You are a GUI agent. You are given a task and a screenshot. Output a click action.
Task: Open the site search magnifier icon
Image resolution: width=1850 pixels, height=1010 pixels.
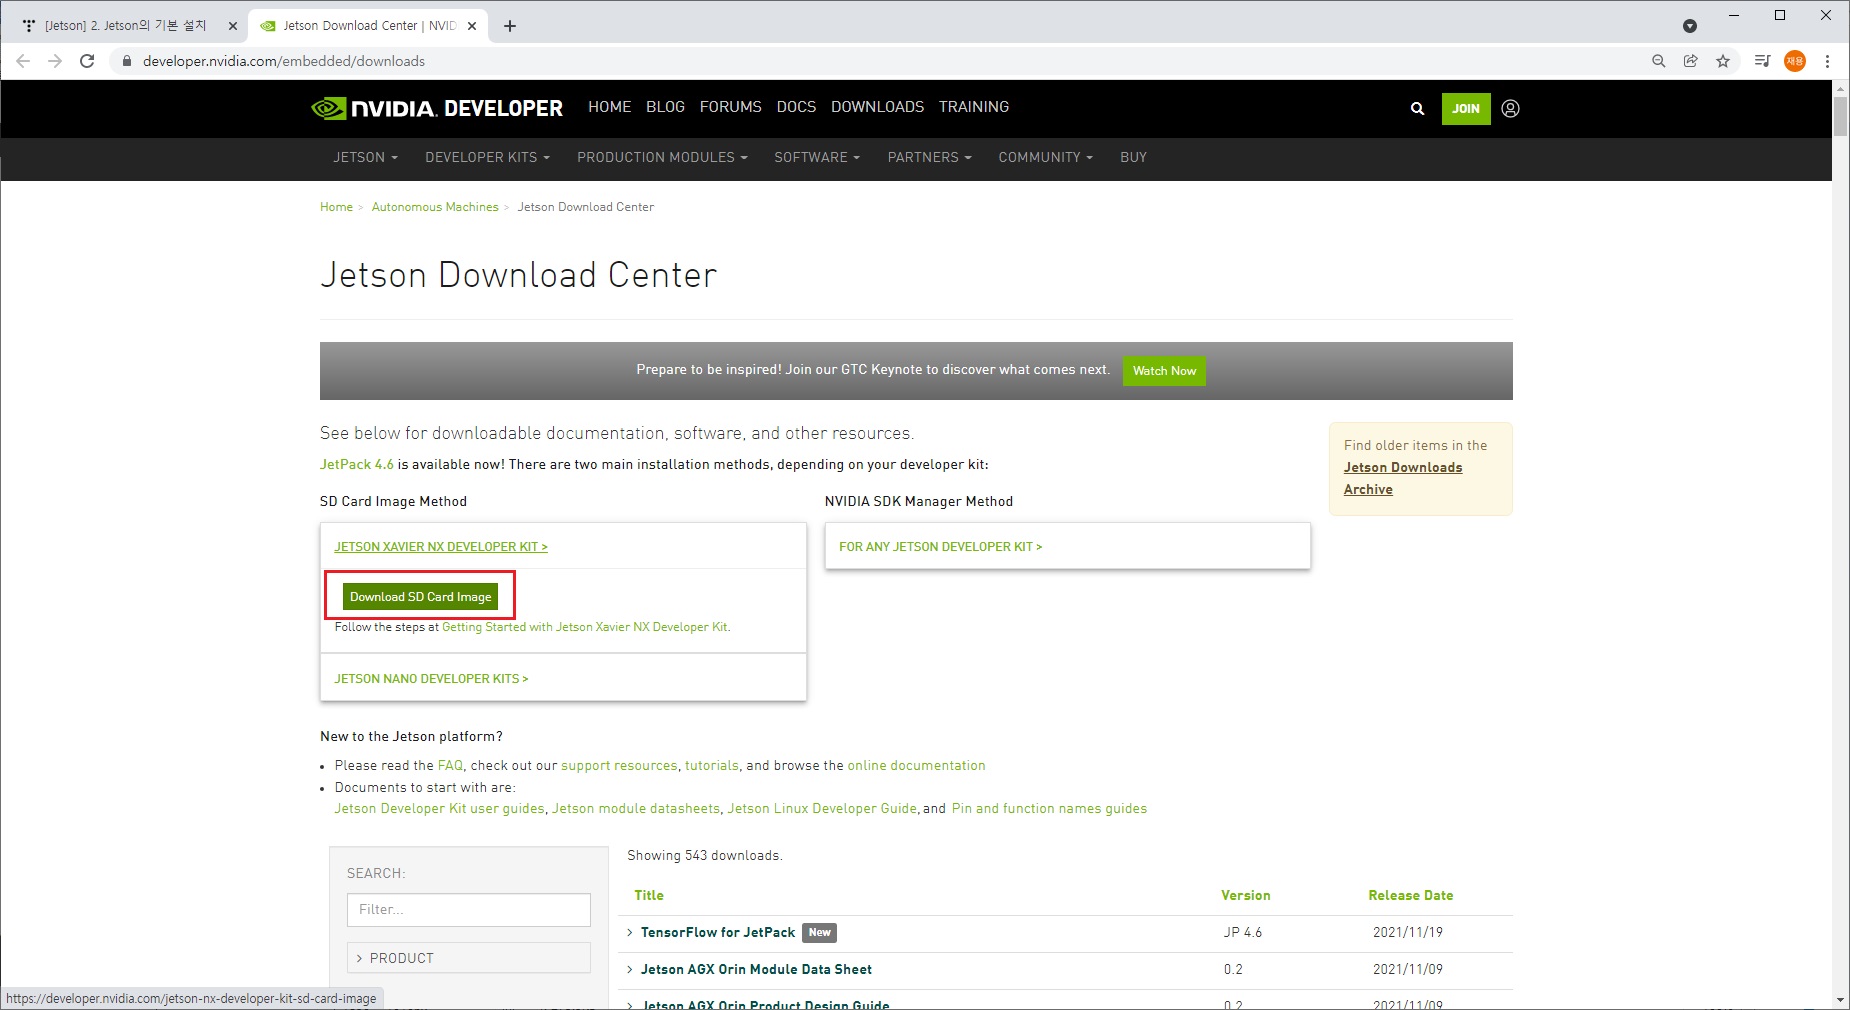[1417, 108]
